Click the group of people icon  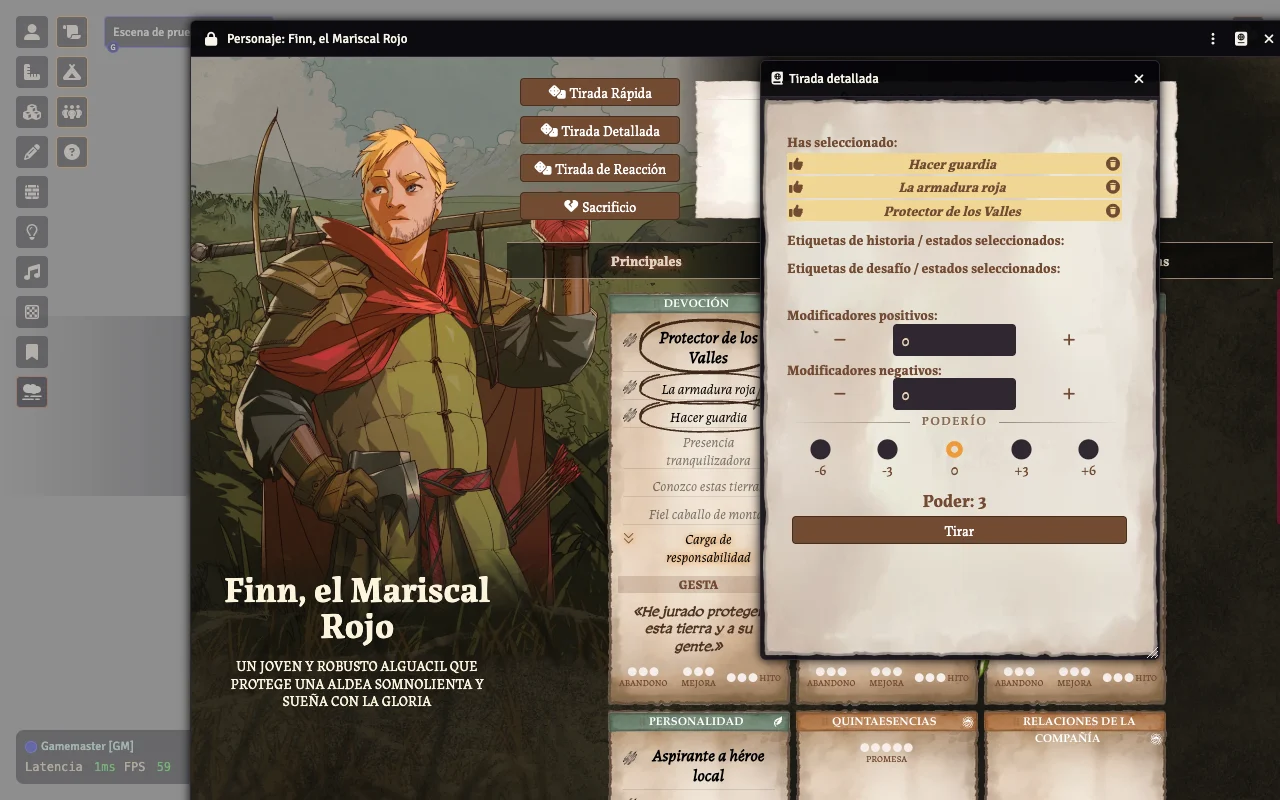tap(72, 112)
